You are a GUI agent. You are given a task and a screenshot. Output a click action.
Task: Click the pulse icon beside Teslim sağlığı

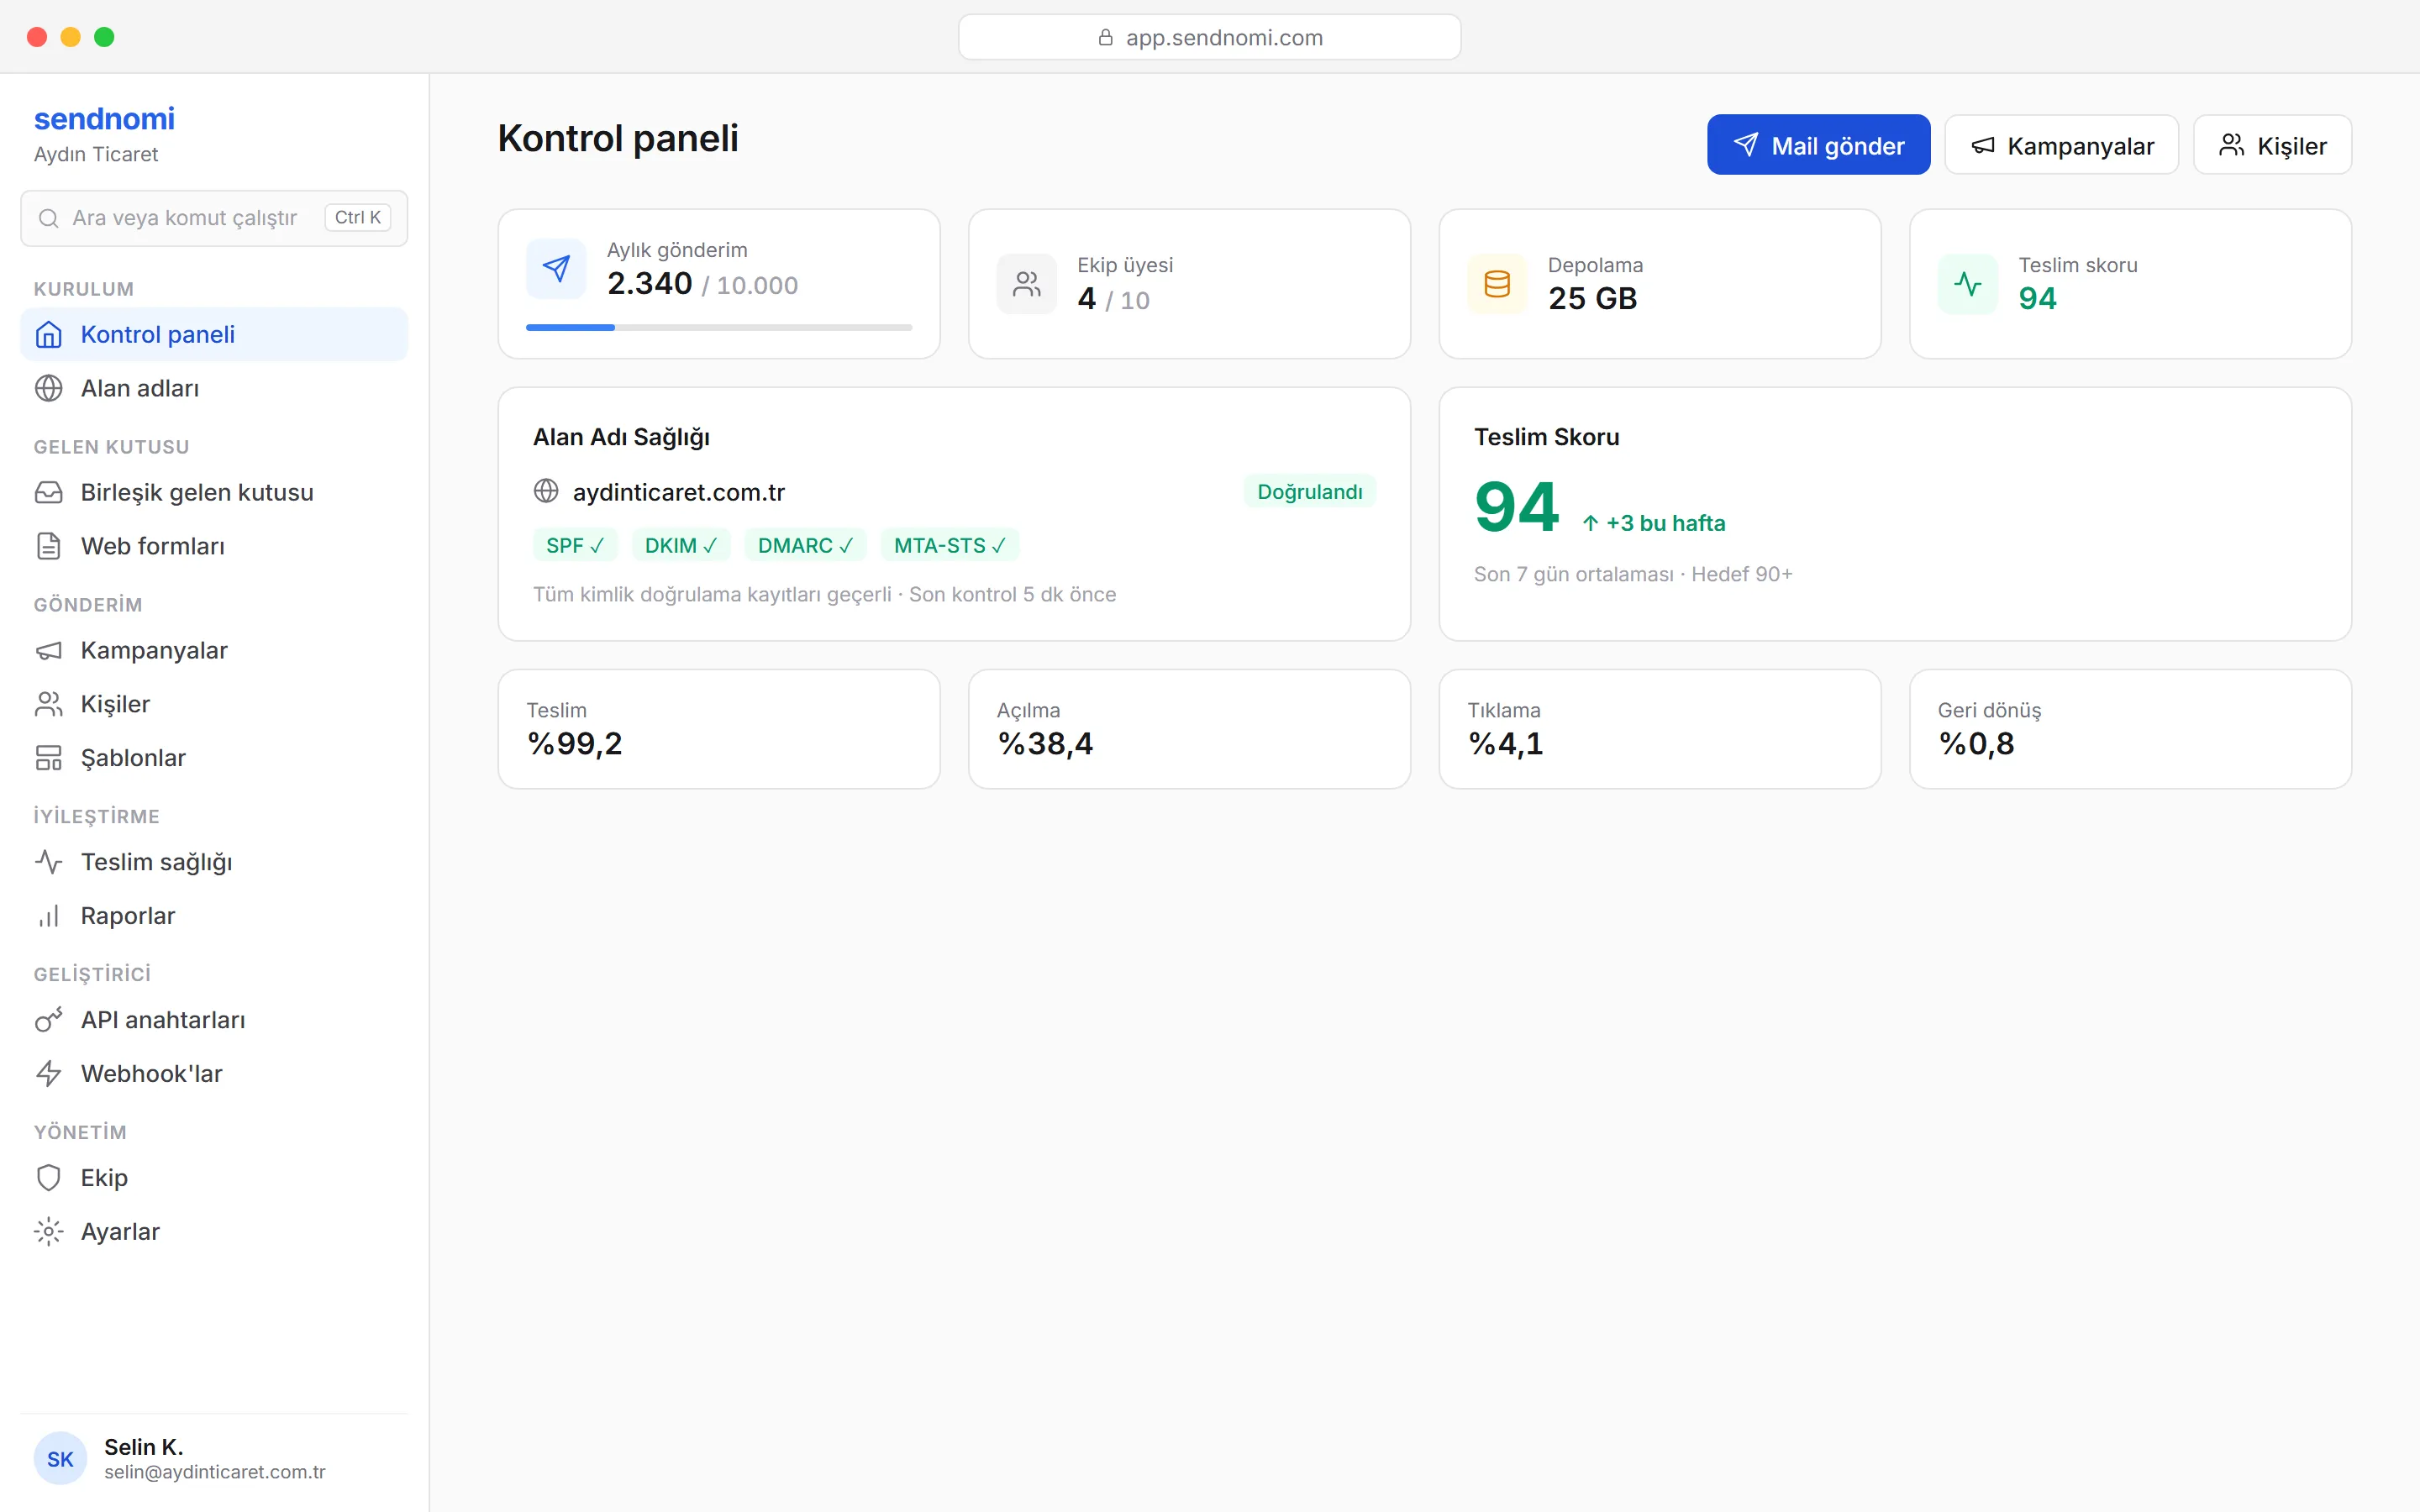(x=48, y=862)
